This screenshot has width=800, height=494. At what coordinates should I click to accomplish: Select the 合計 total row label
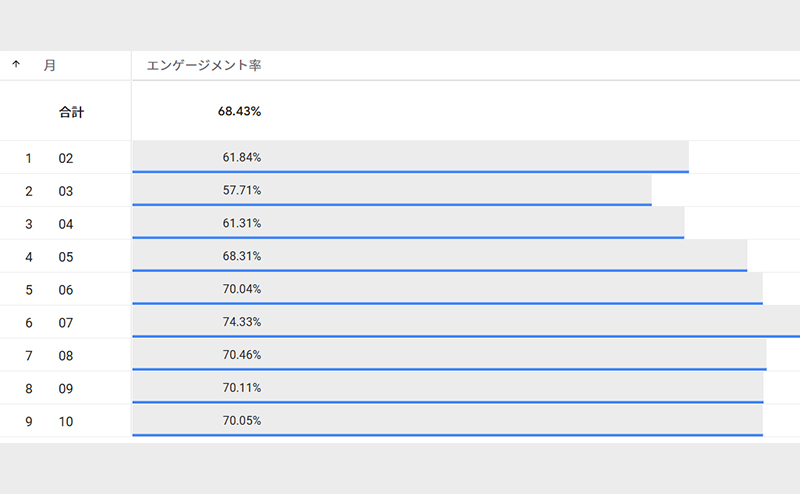[x=71, y=112]
